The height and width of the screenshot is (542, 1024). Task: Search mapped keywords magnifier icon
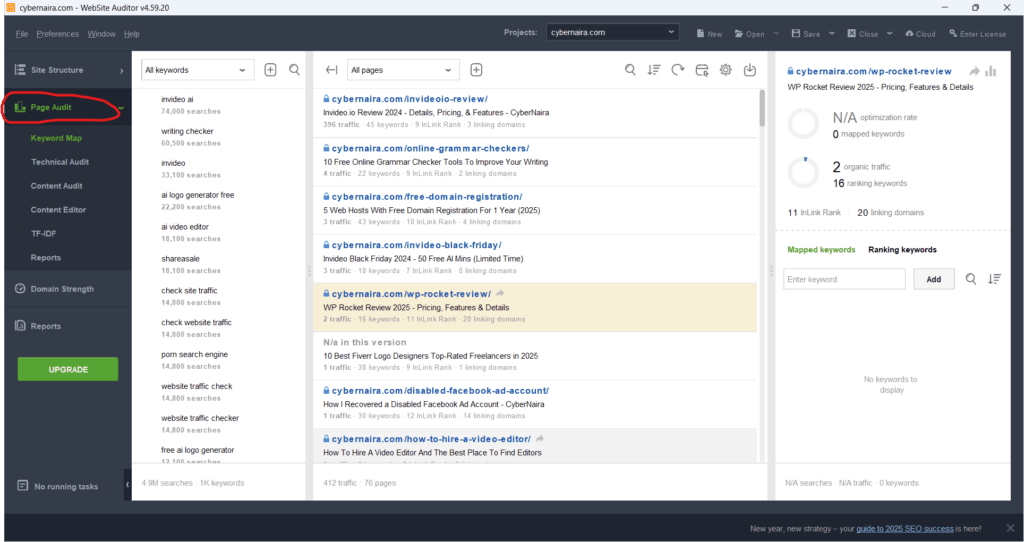[x=971, y=279]
